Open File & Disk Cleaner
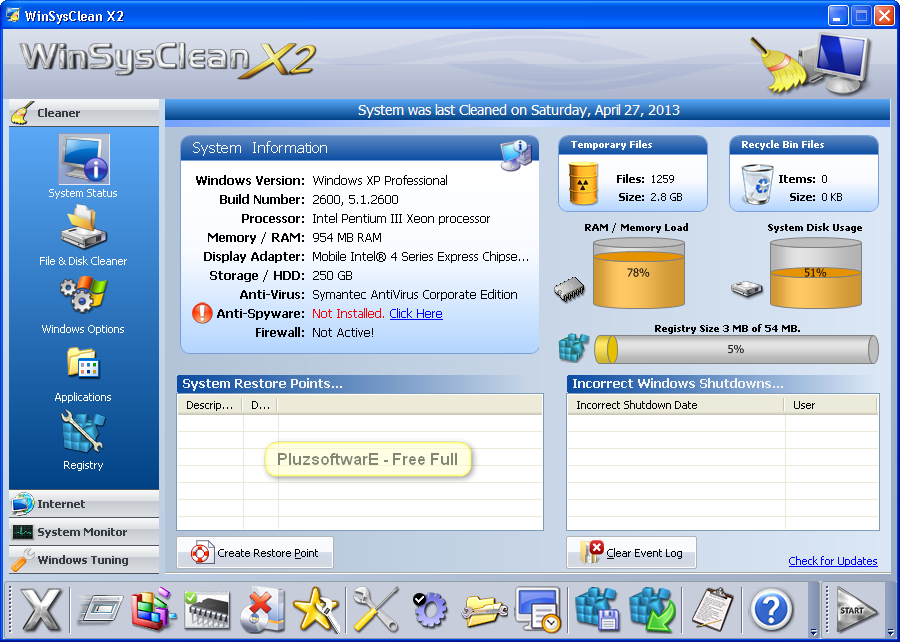 tap(84, 236)
